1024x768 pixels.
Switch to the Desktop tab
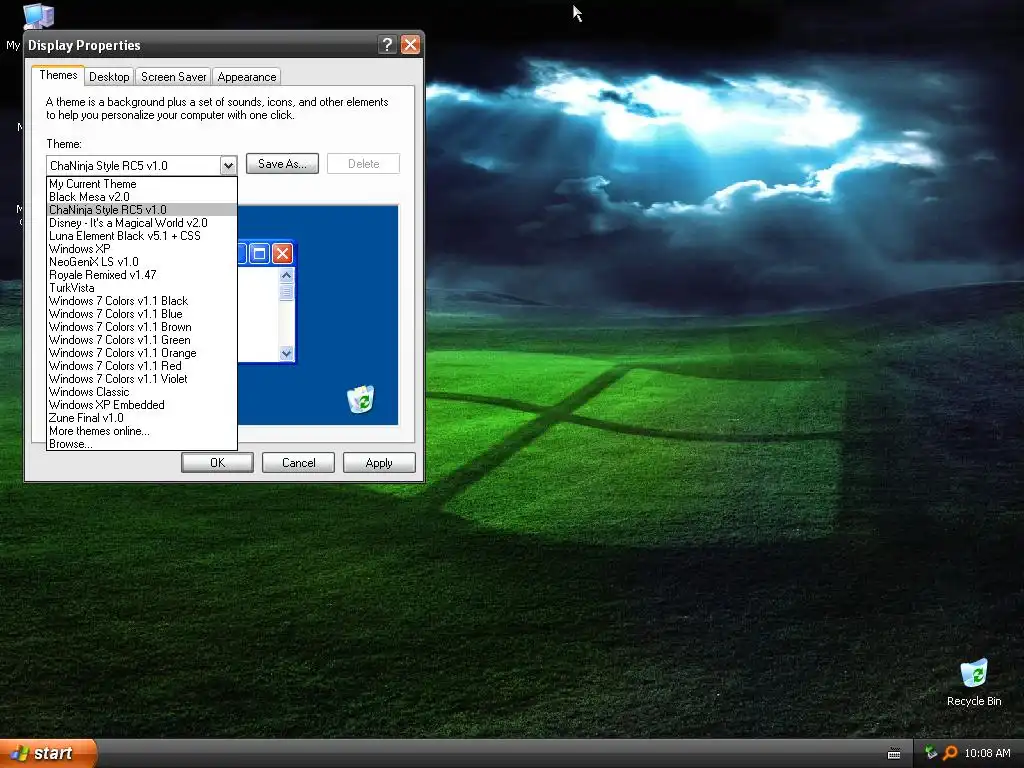[x=109, y=76]
